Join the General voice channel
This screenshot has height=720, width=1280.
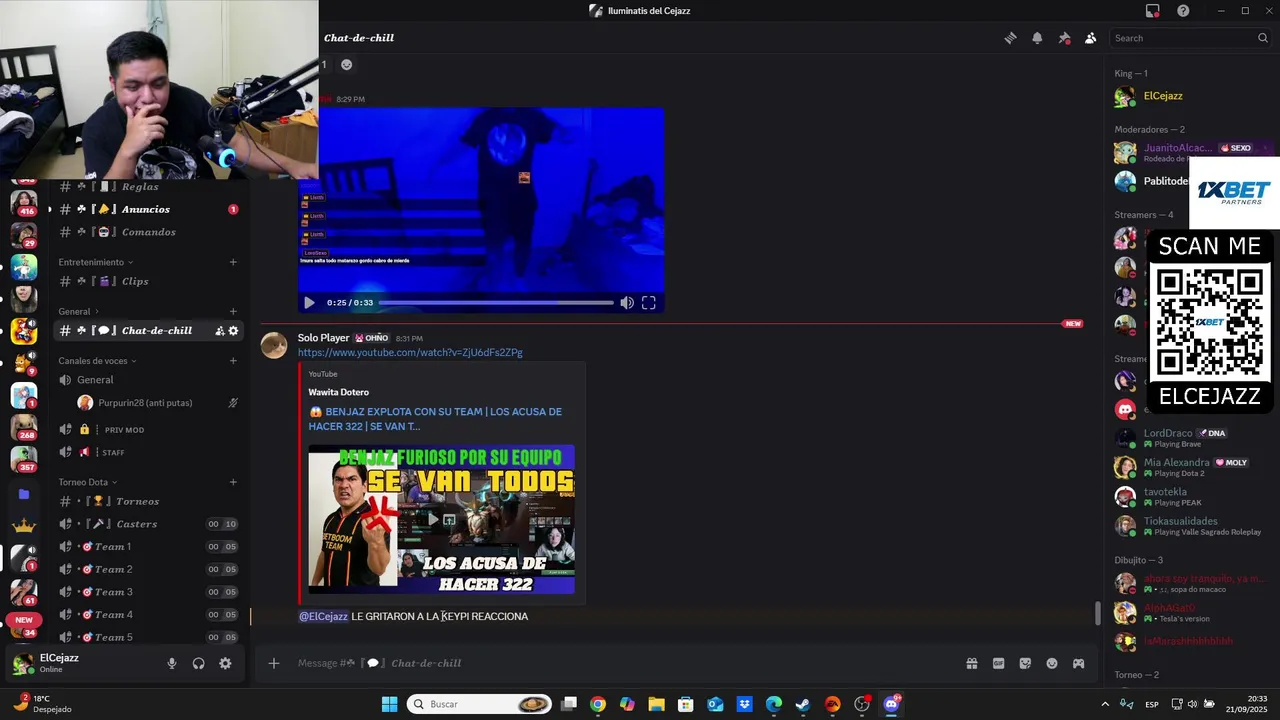(x=148, y=380)
